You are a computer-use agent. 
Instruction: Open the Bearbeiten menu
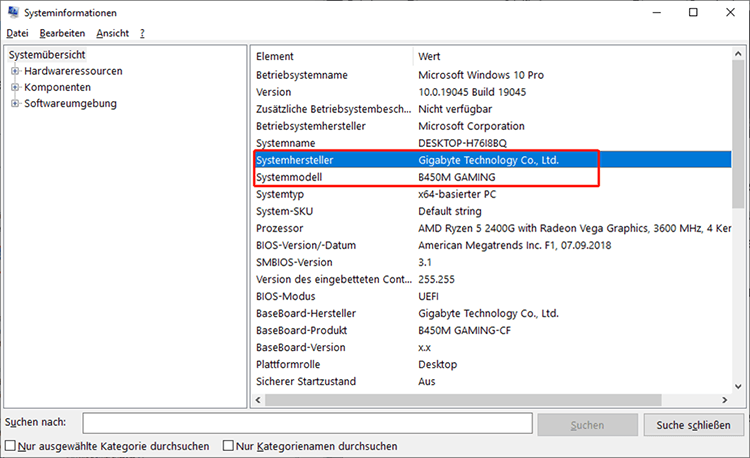(x=62, y=33)
